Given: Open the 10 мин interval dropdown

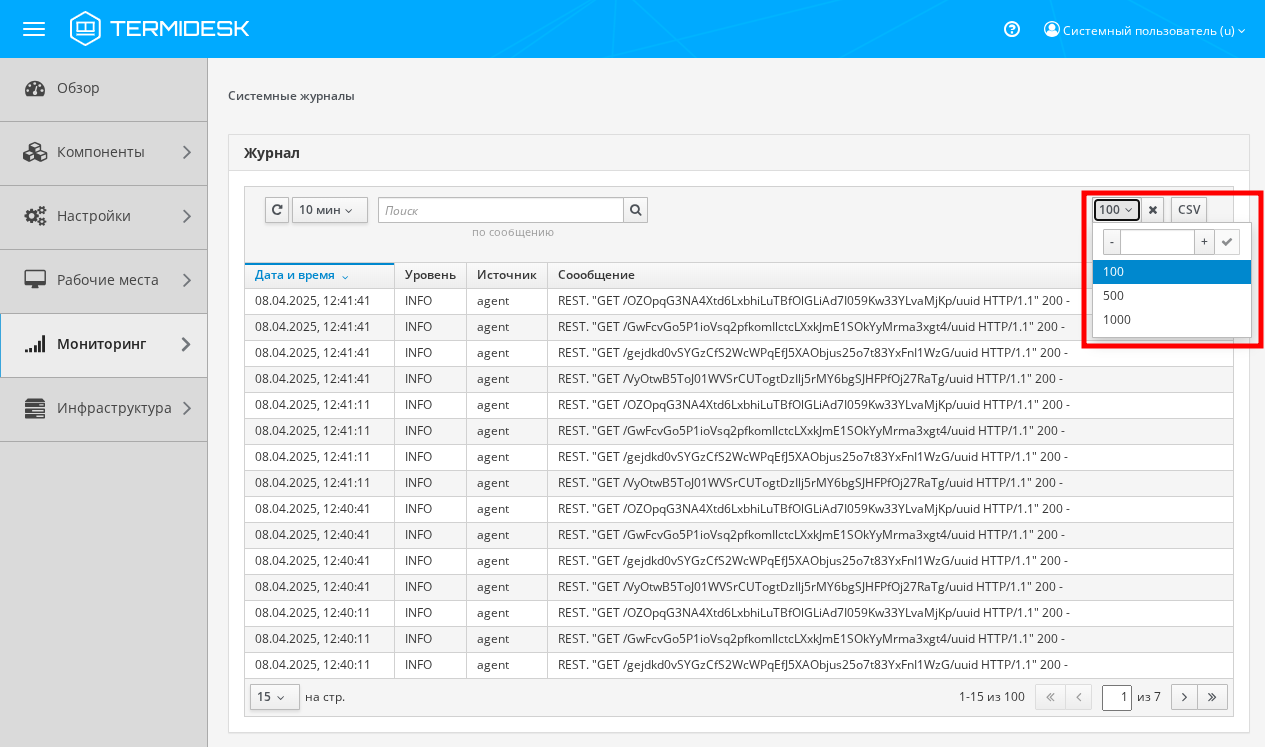Looking at the screenshot, I should [329, 210].
